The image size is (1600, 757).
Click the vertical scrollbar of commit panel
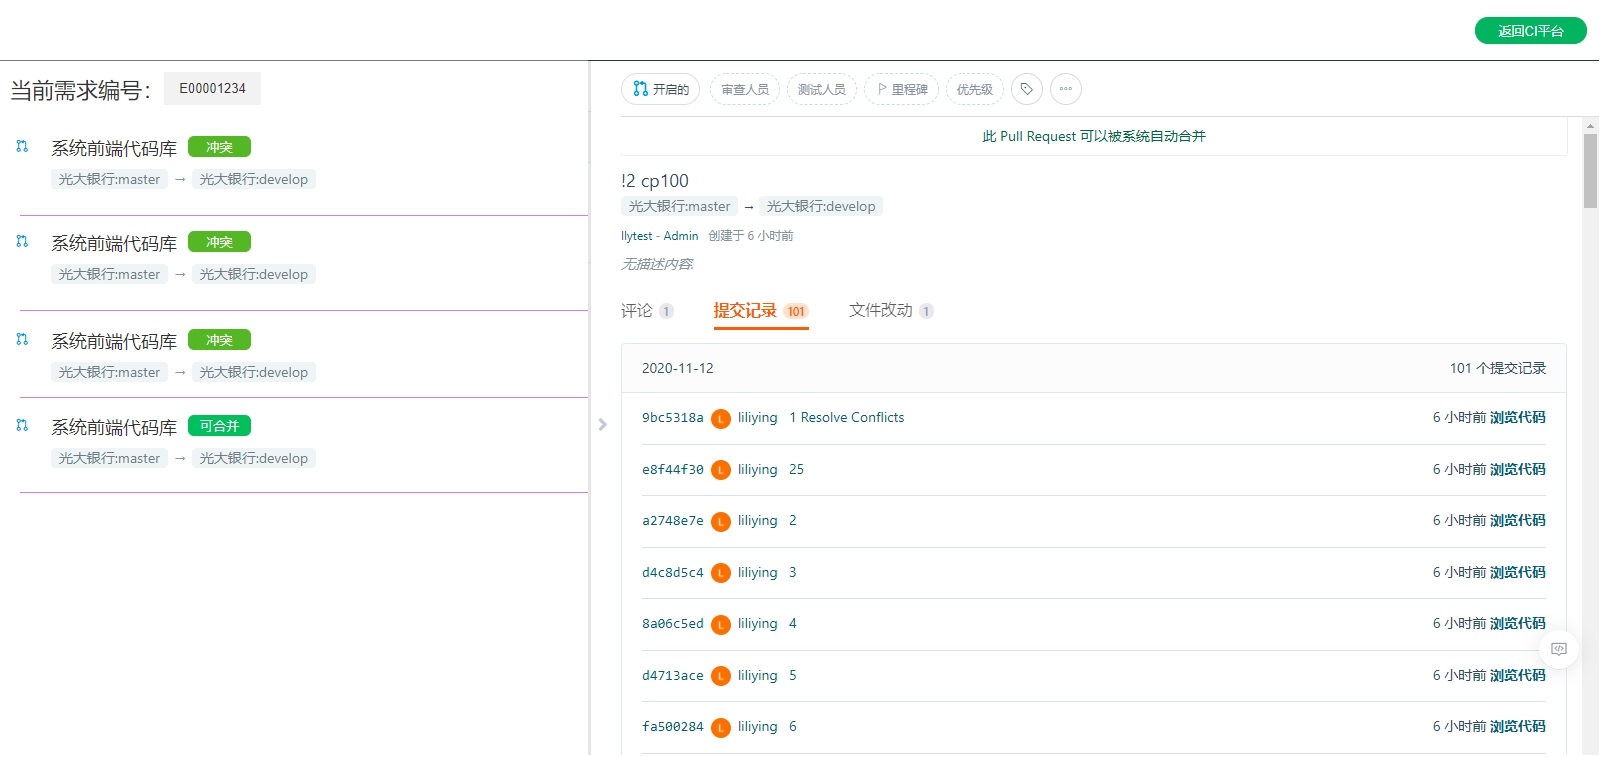click(x=1590, y=170)
